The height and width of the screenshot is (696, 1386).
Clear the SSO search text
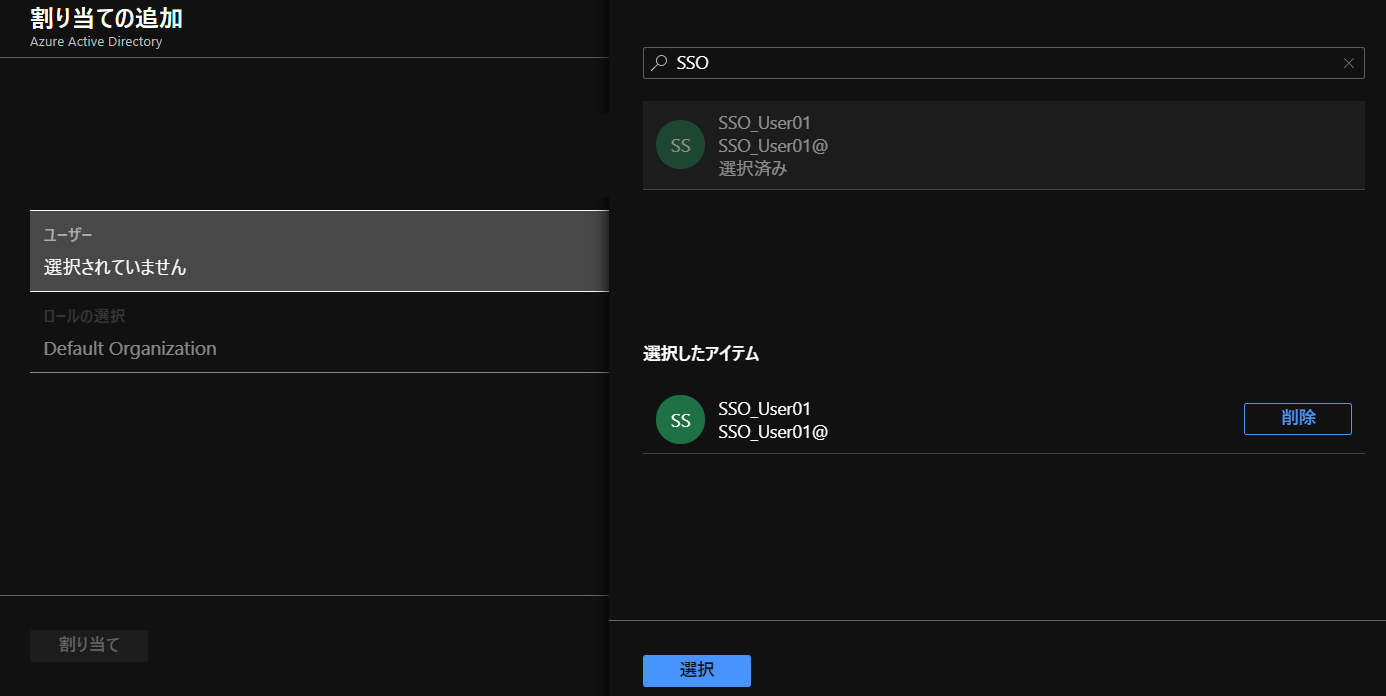click(x=1348, y=63)
